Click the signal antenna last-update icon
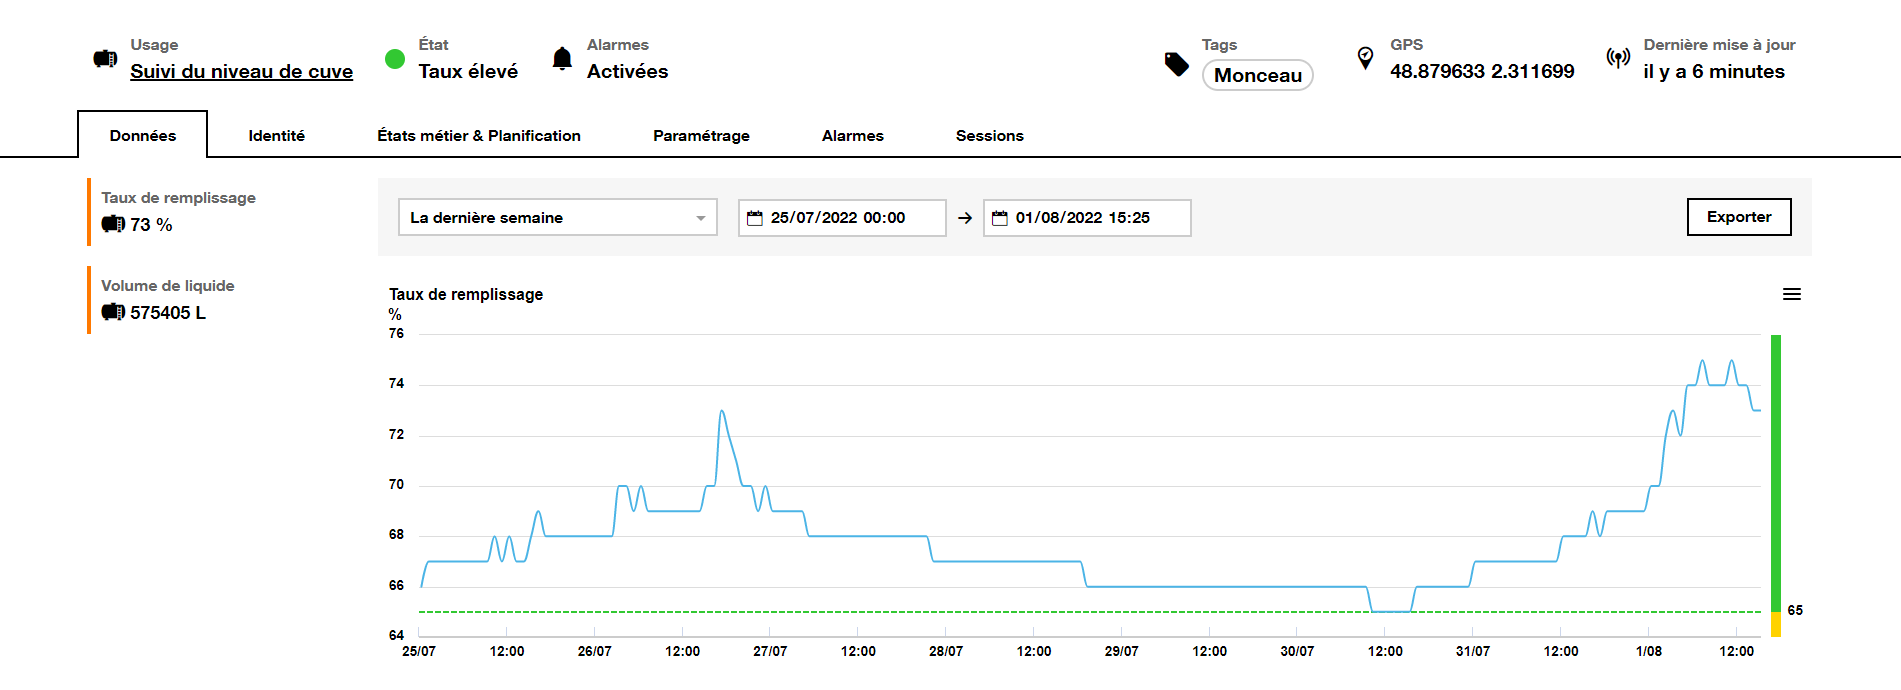This screenshot has width=1901, height=690. pos(1618,58)
